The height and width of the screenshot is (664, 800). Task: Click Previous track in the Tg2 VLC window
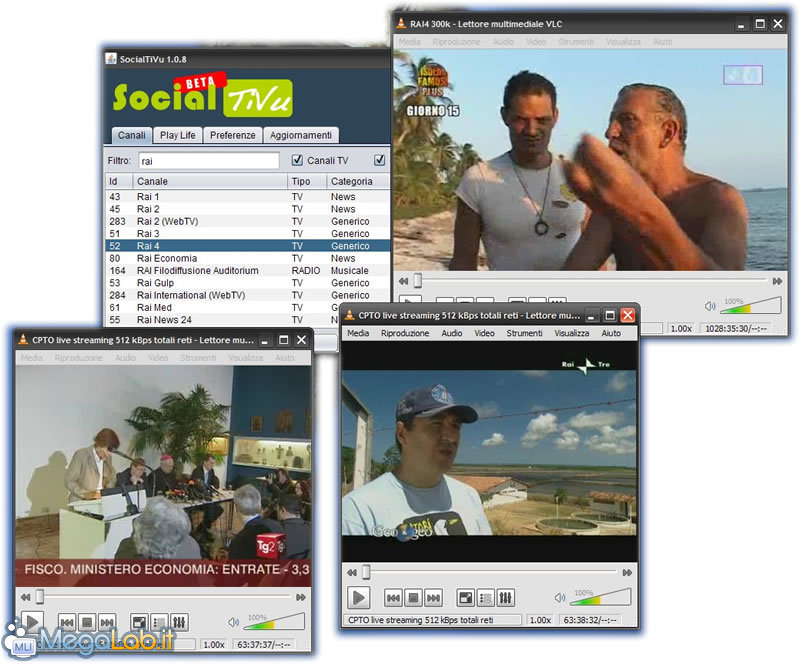(67, 622)
